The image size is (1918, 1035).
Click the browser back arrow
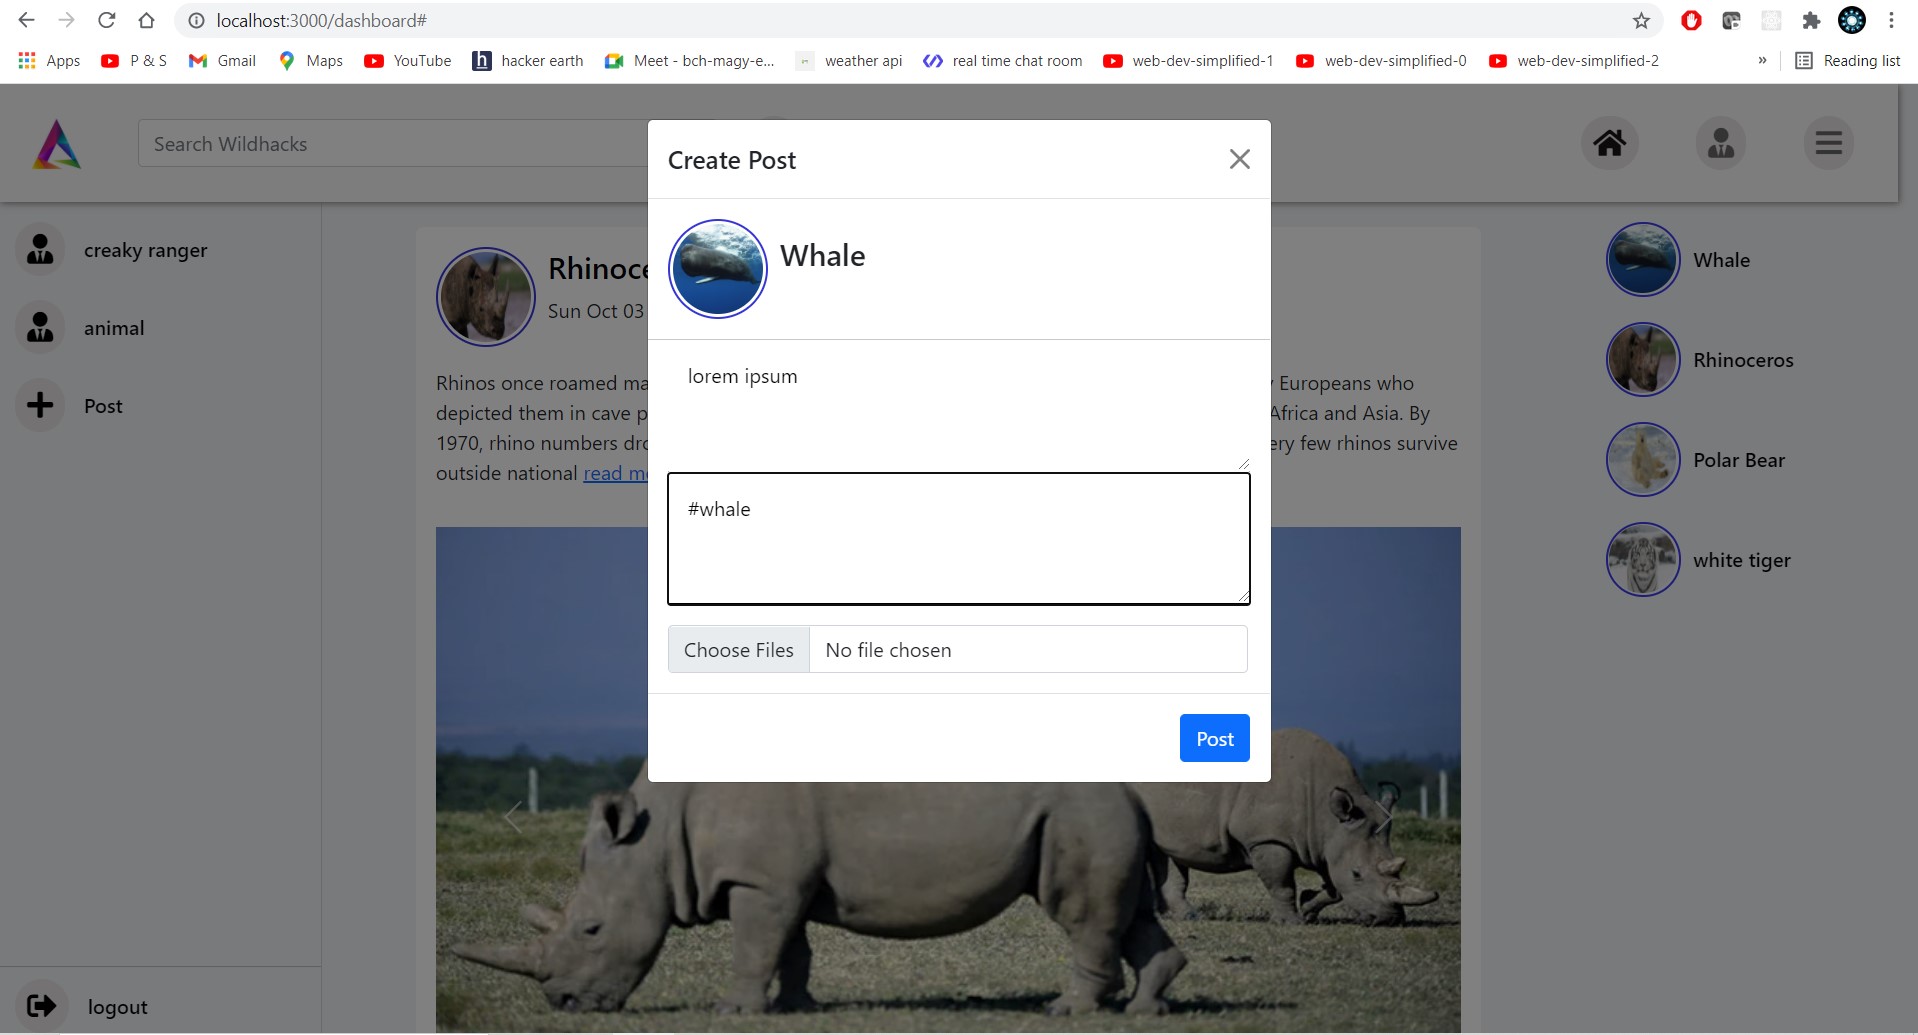[x=27, y=20]
